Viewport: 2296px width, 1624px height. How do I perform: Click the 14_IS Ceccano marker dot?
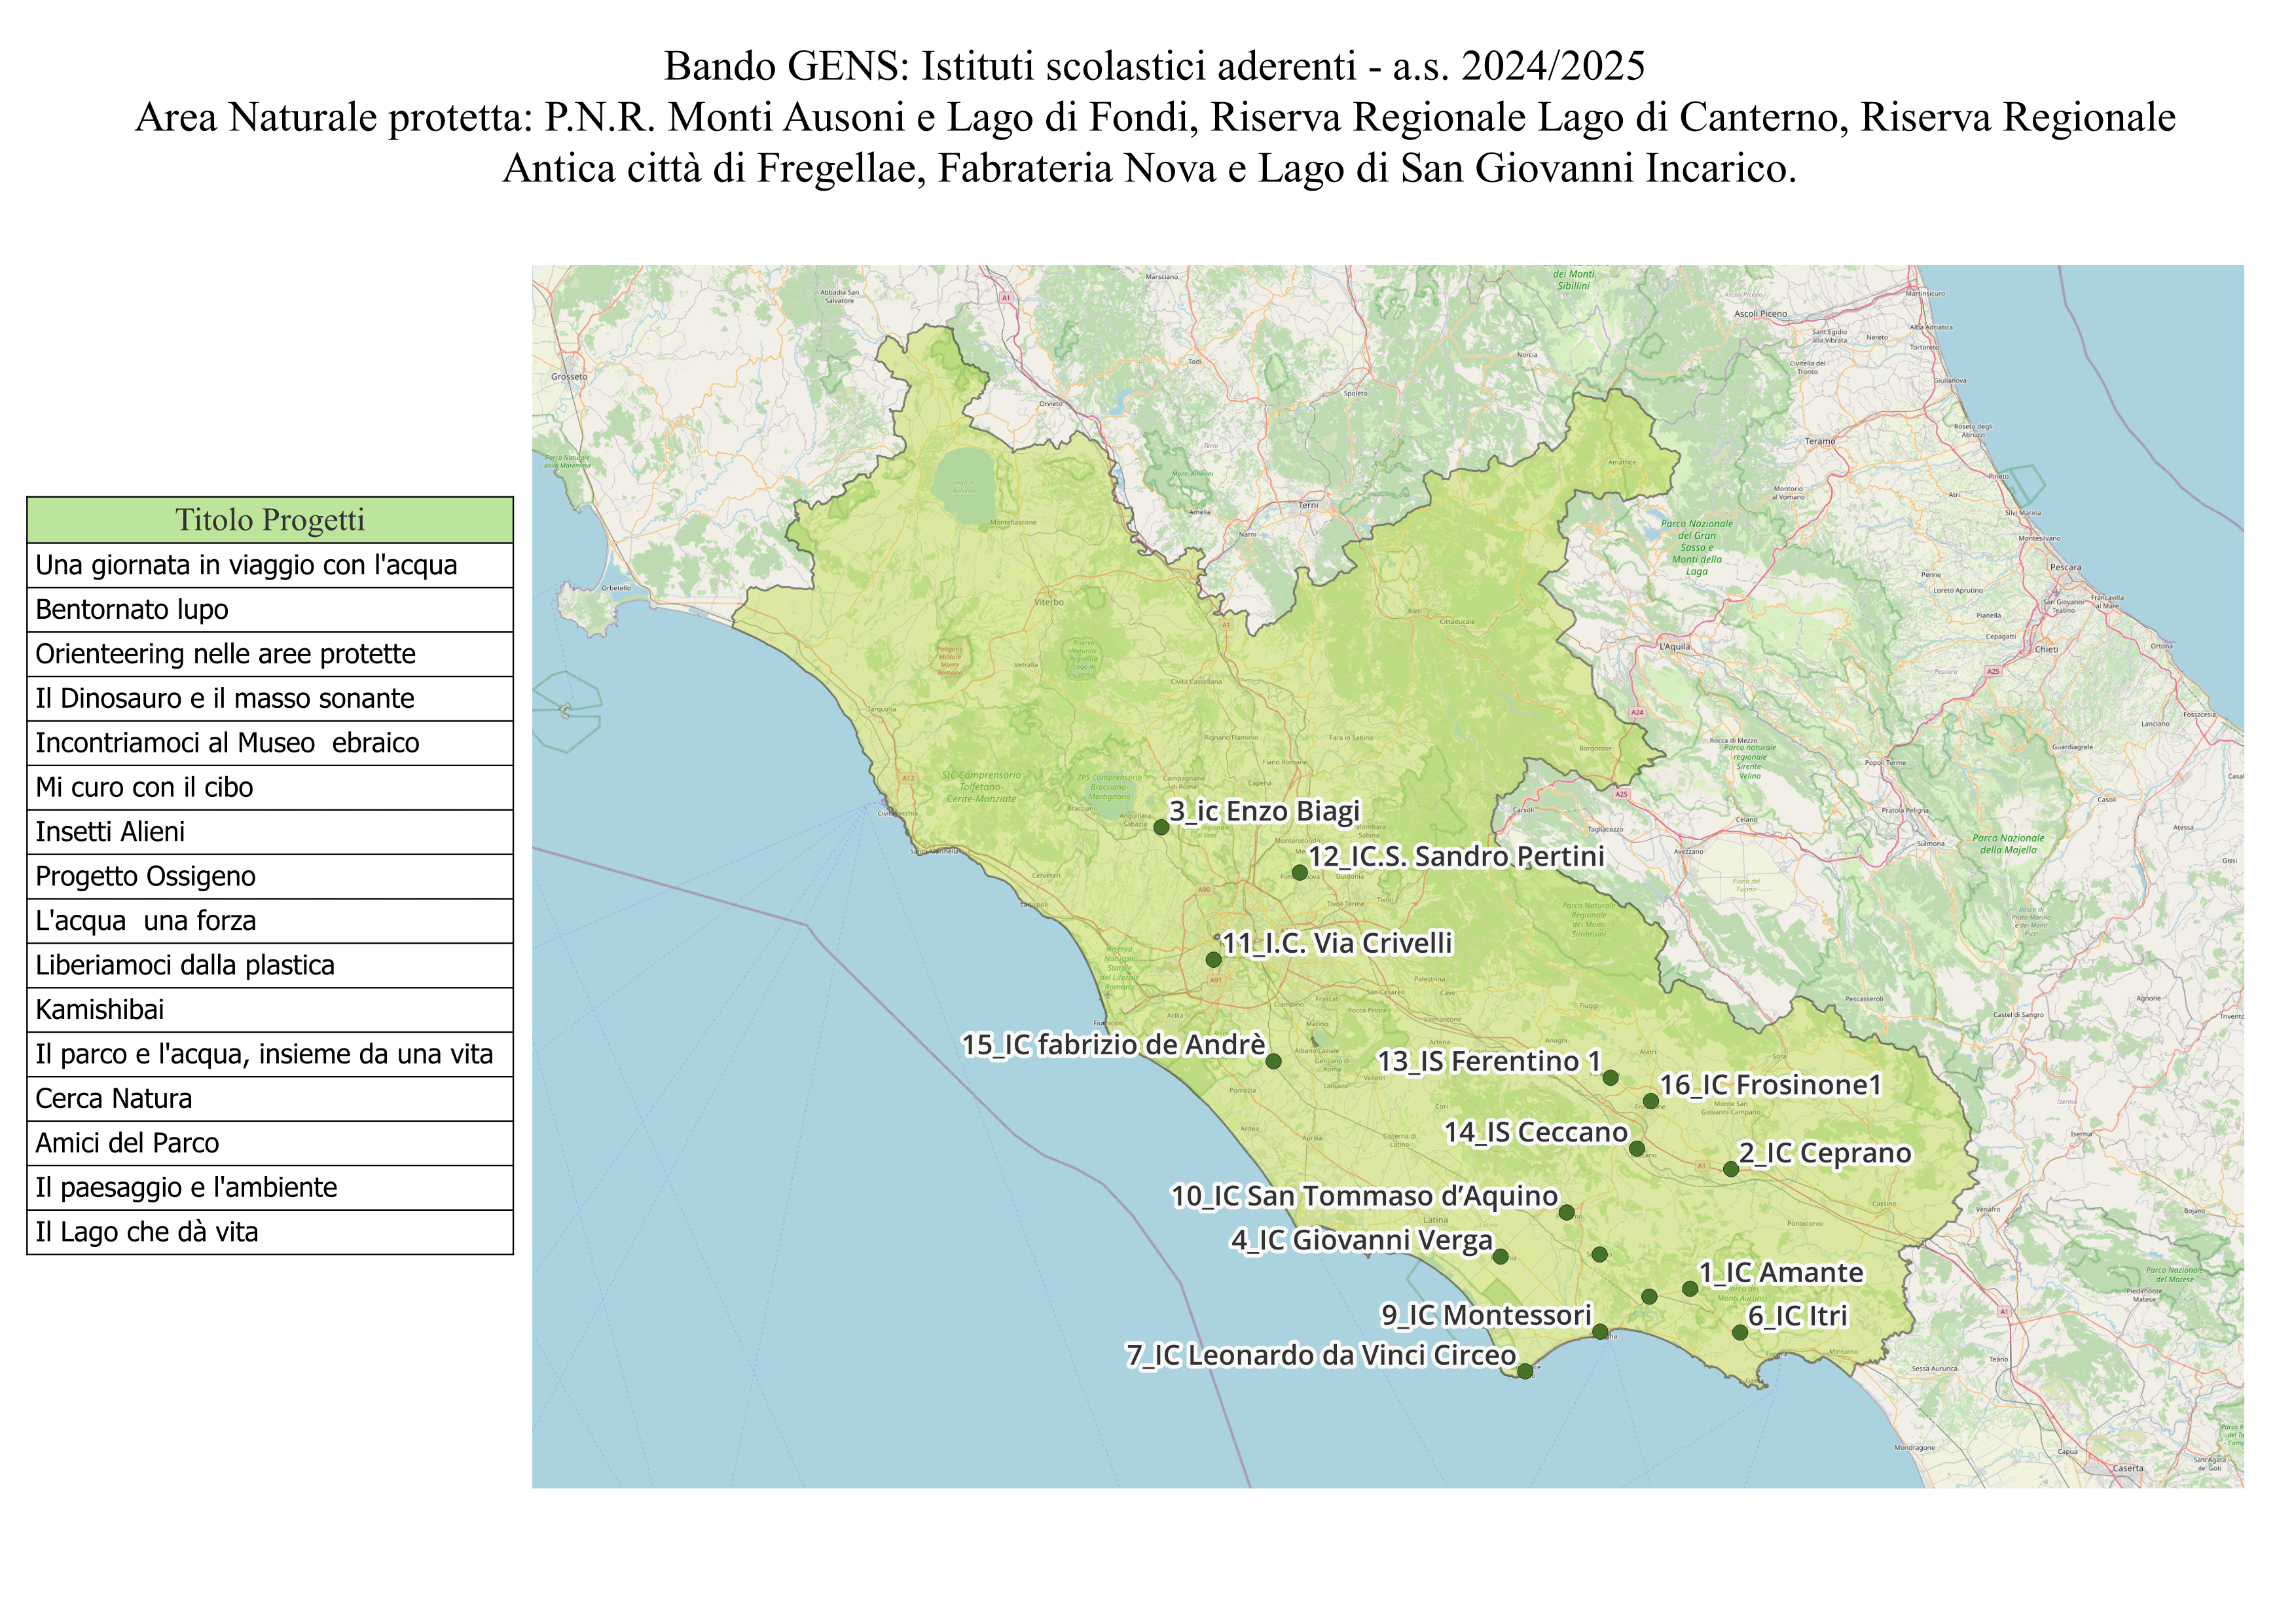[x=1637, y=1149]
